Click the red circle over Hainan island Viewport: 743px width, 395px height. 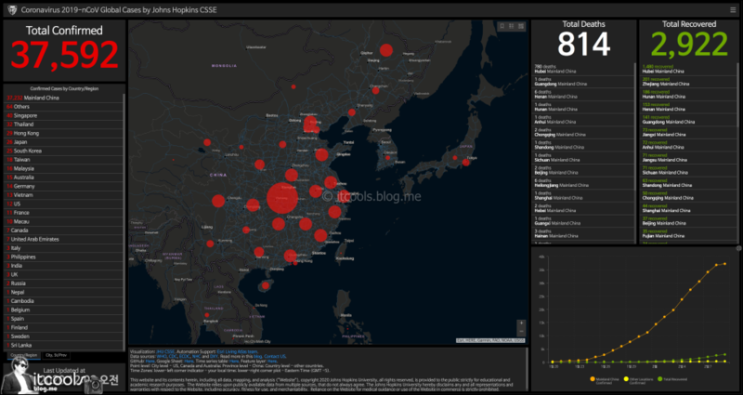point(265,286)
